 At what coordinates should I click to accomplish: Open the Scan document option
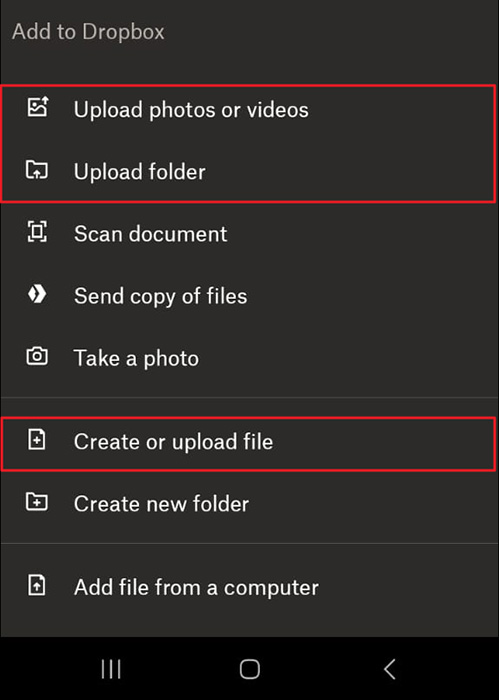(249, 234)
